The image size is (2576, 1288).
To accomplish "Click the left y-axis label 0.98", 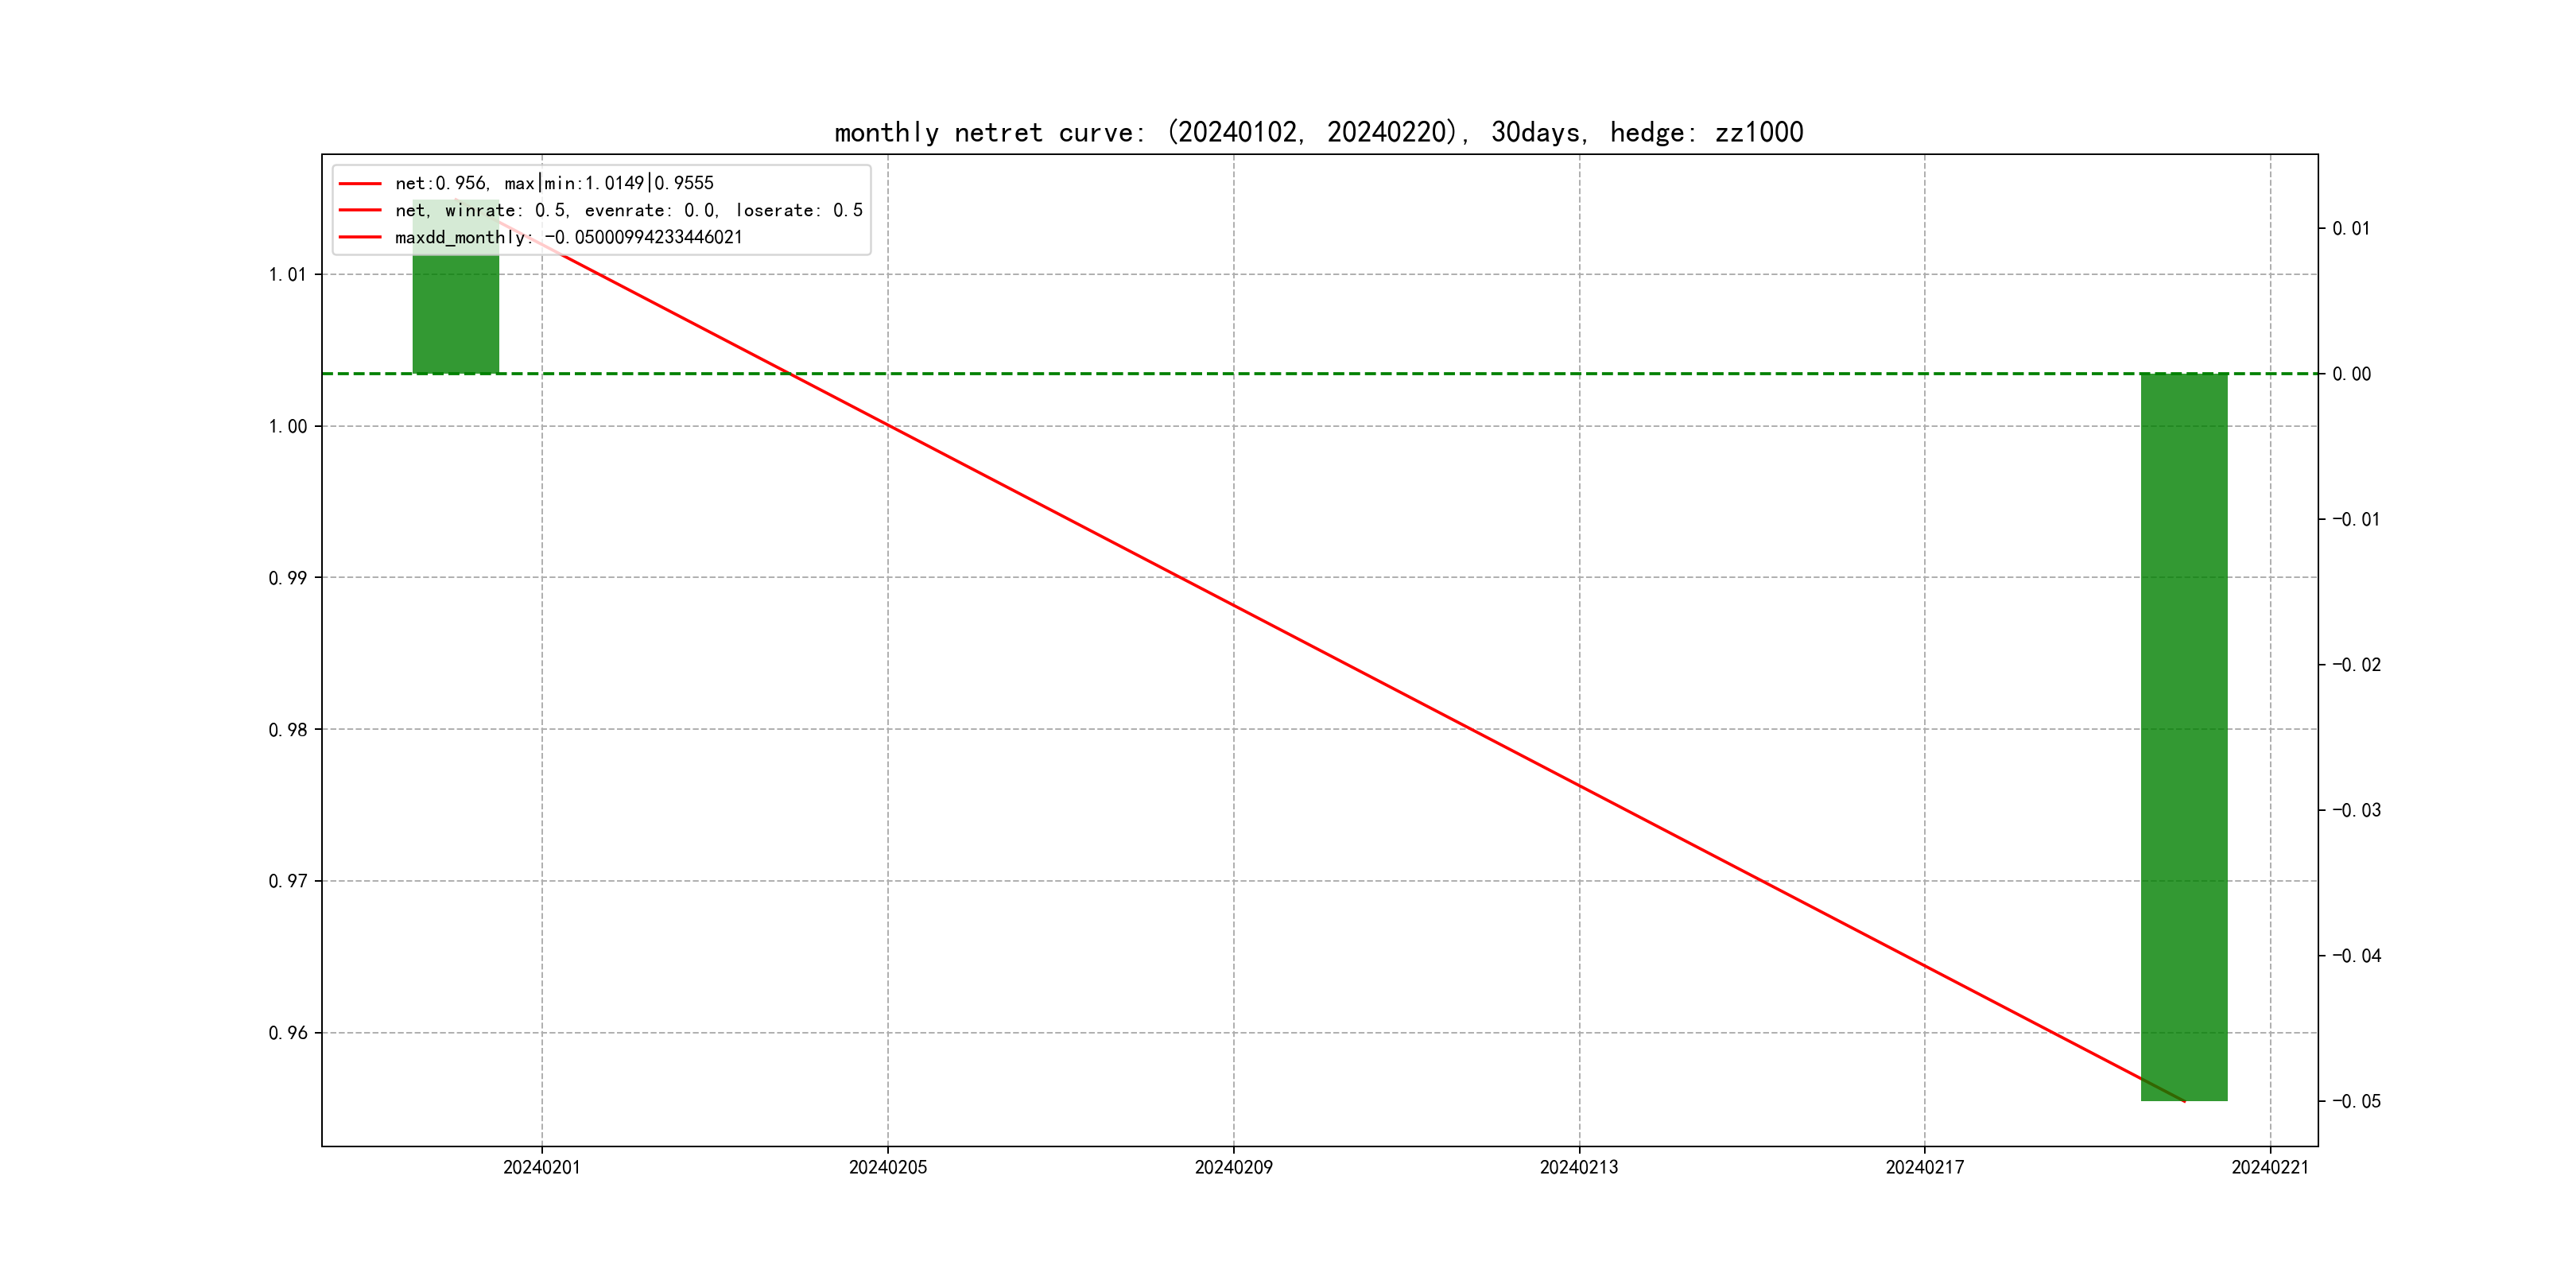I will (287, 730).
